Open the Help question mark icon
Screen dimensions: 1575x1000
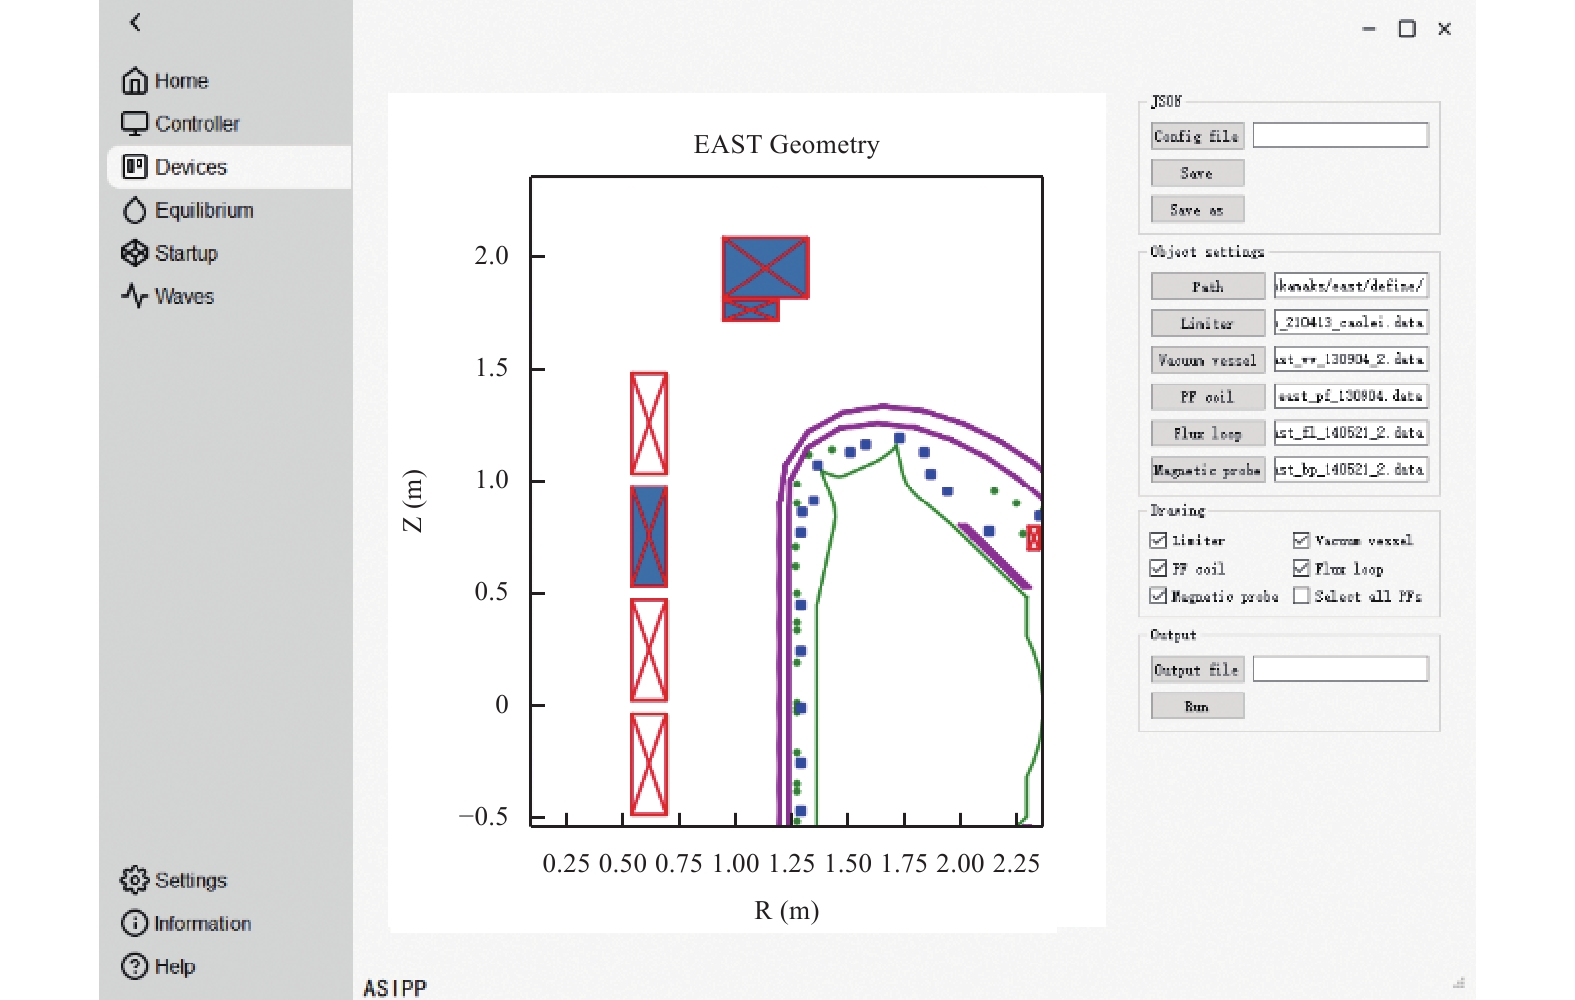click(x=134, y=966)
